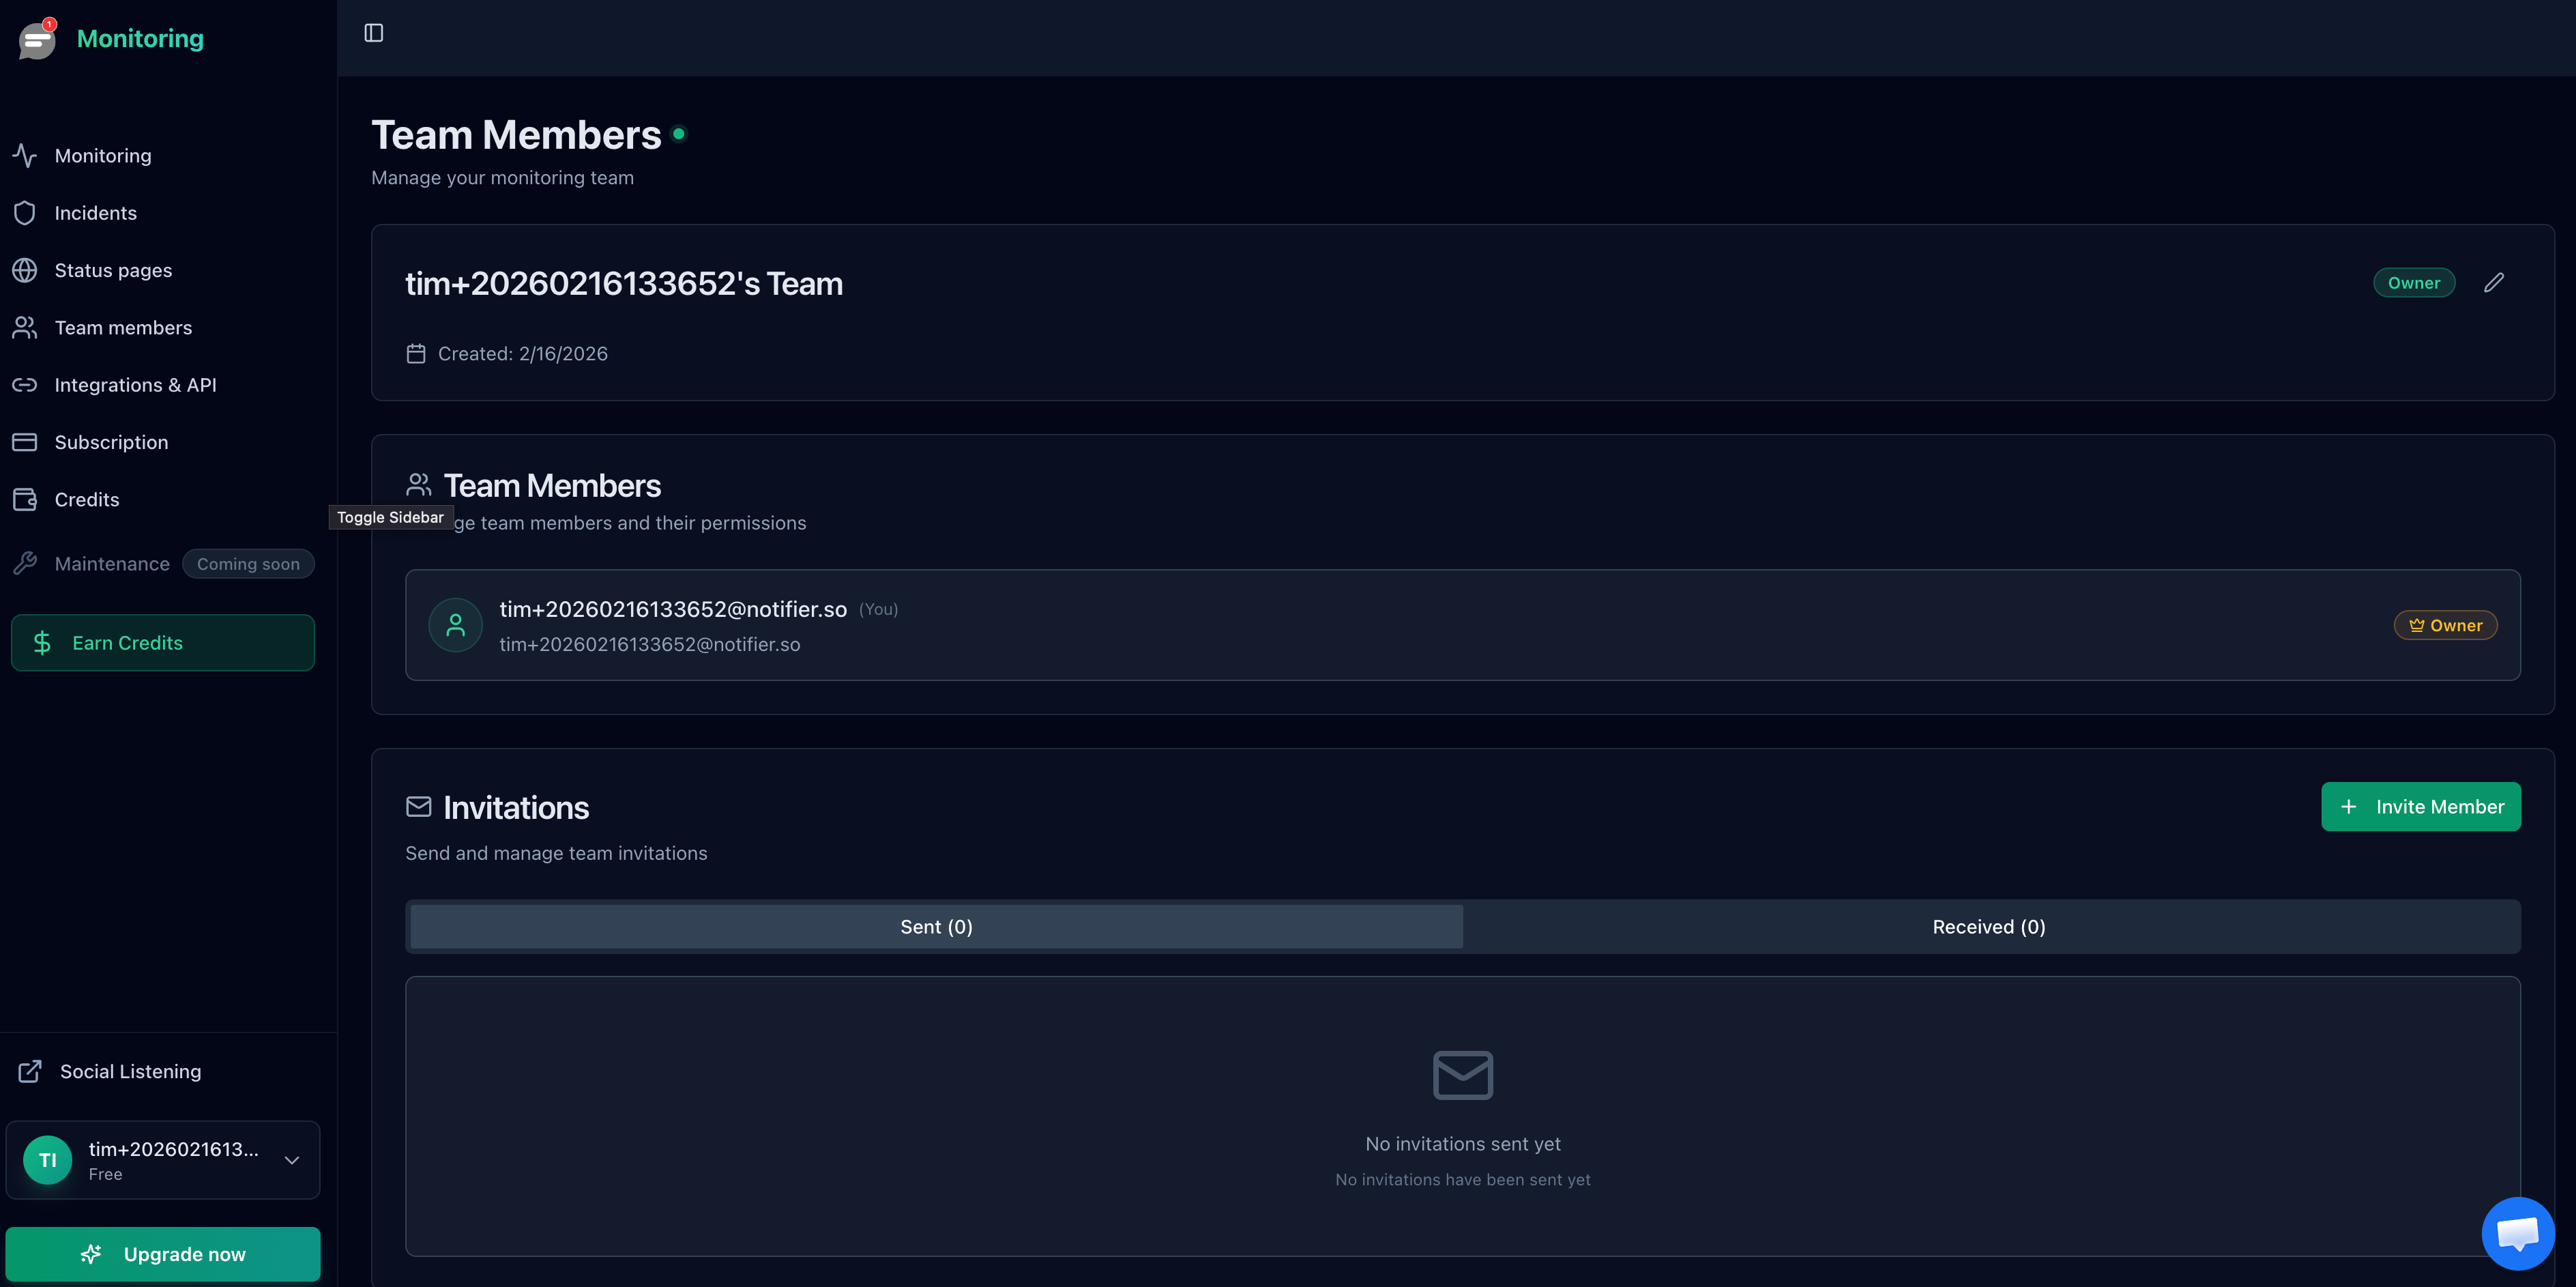Expand the account dropdown chevron
The image size is (2576, 1287).
292,1161
